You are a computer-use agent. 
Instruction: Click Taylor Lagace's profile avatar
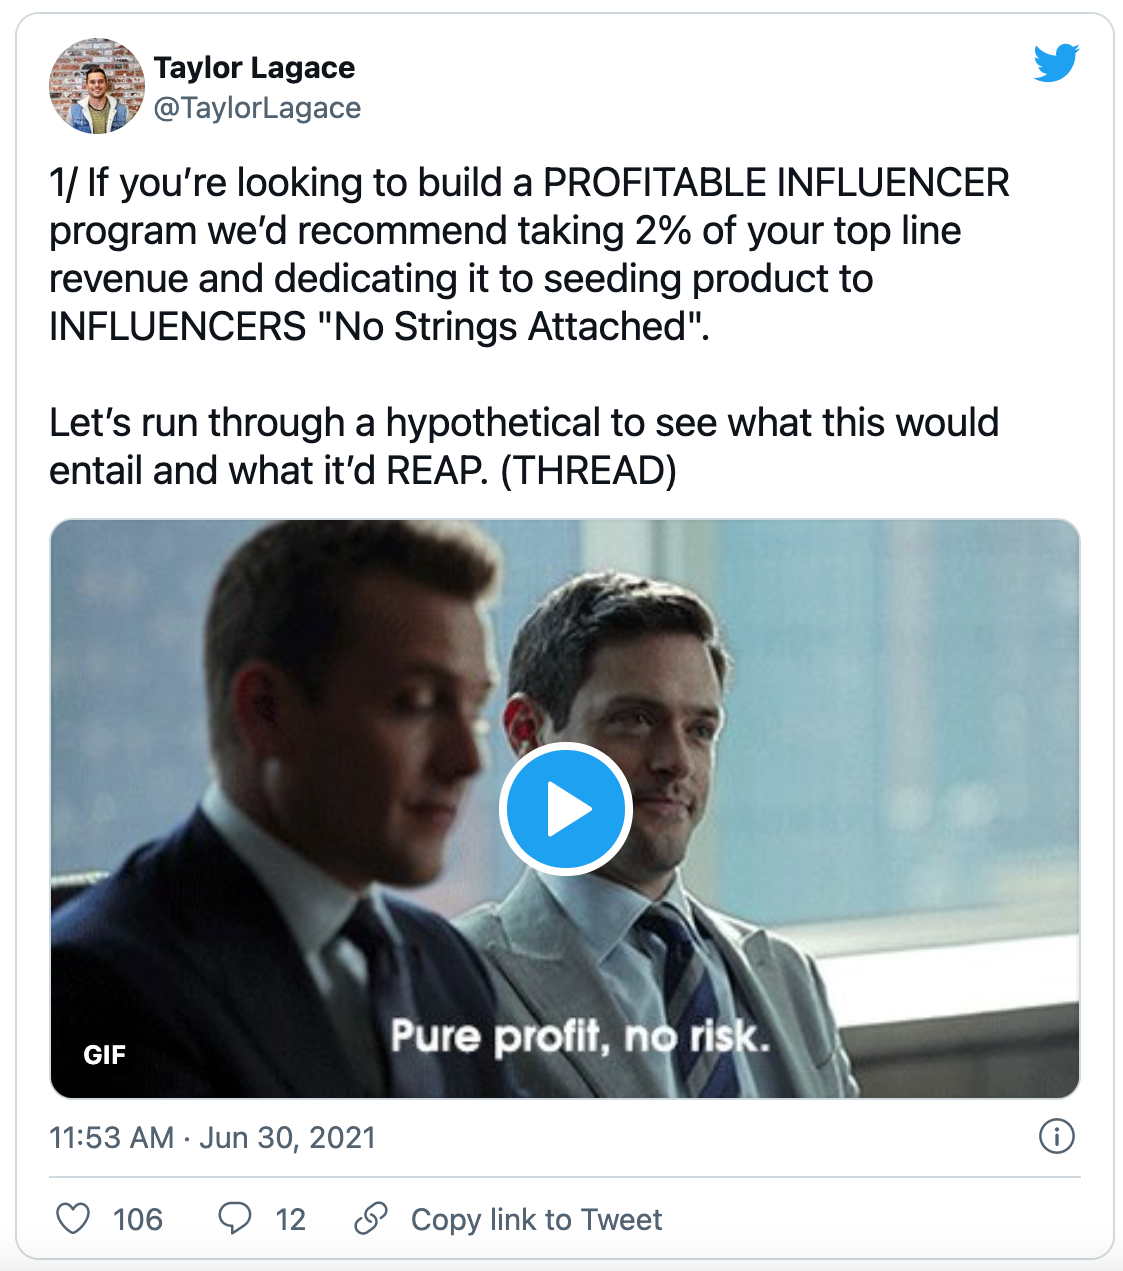click(97, 86)
